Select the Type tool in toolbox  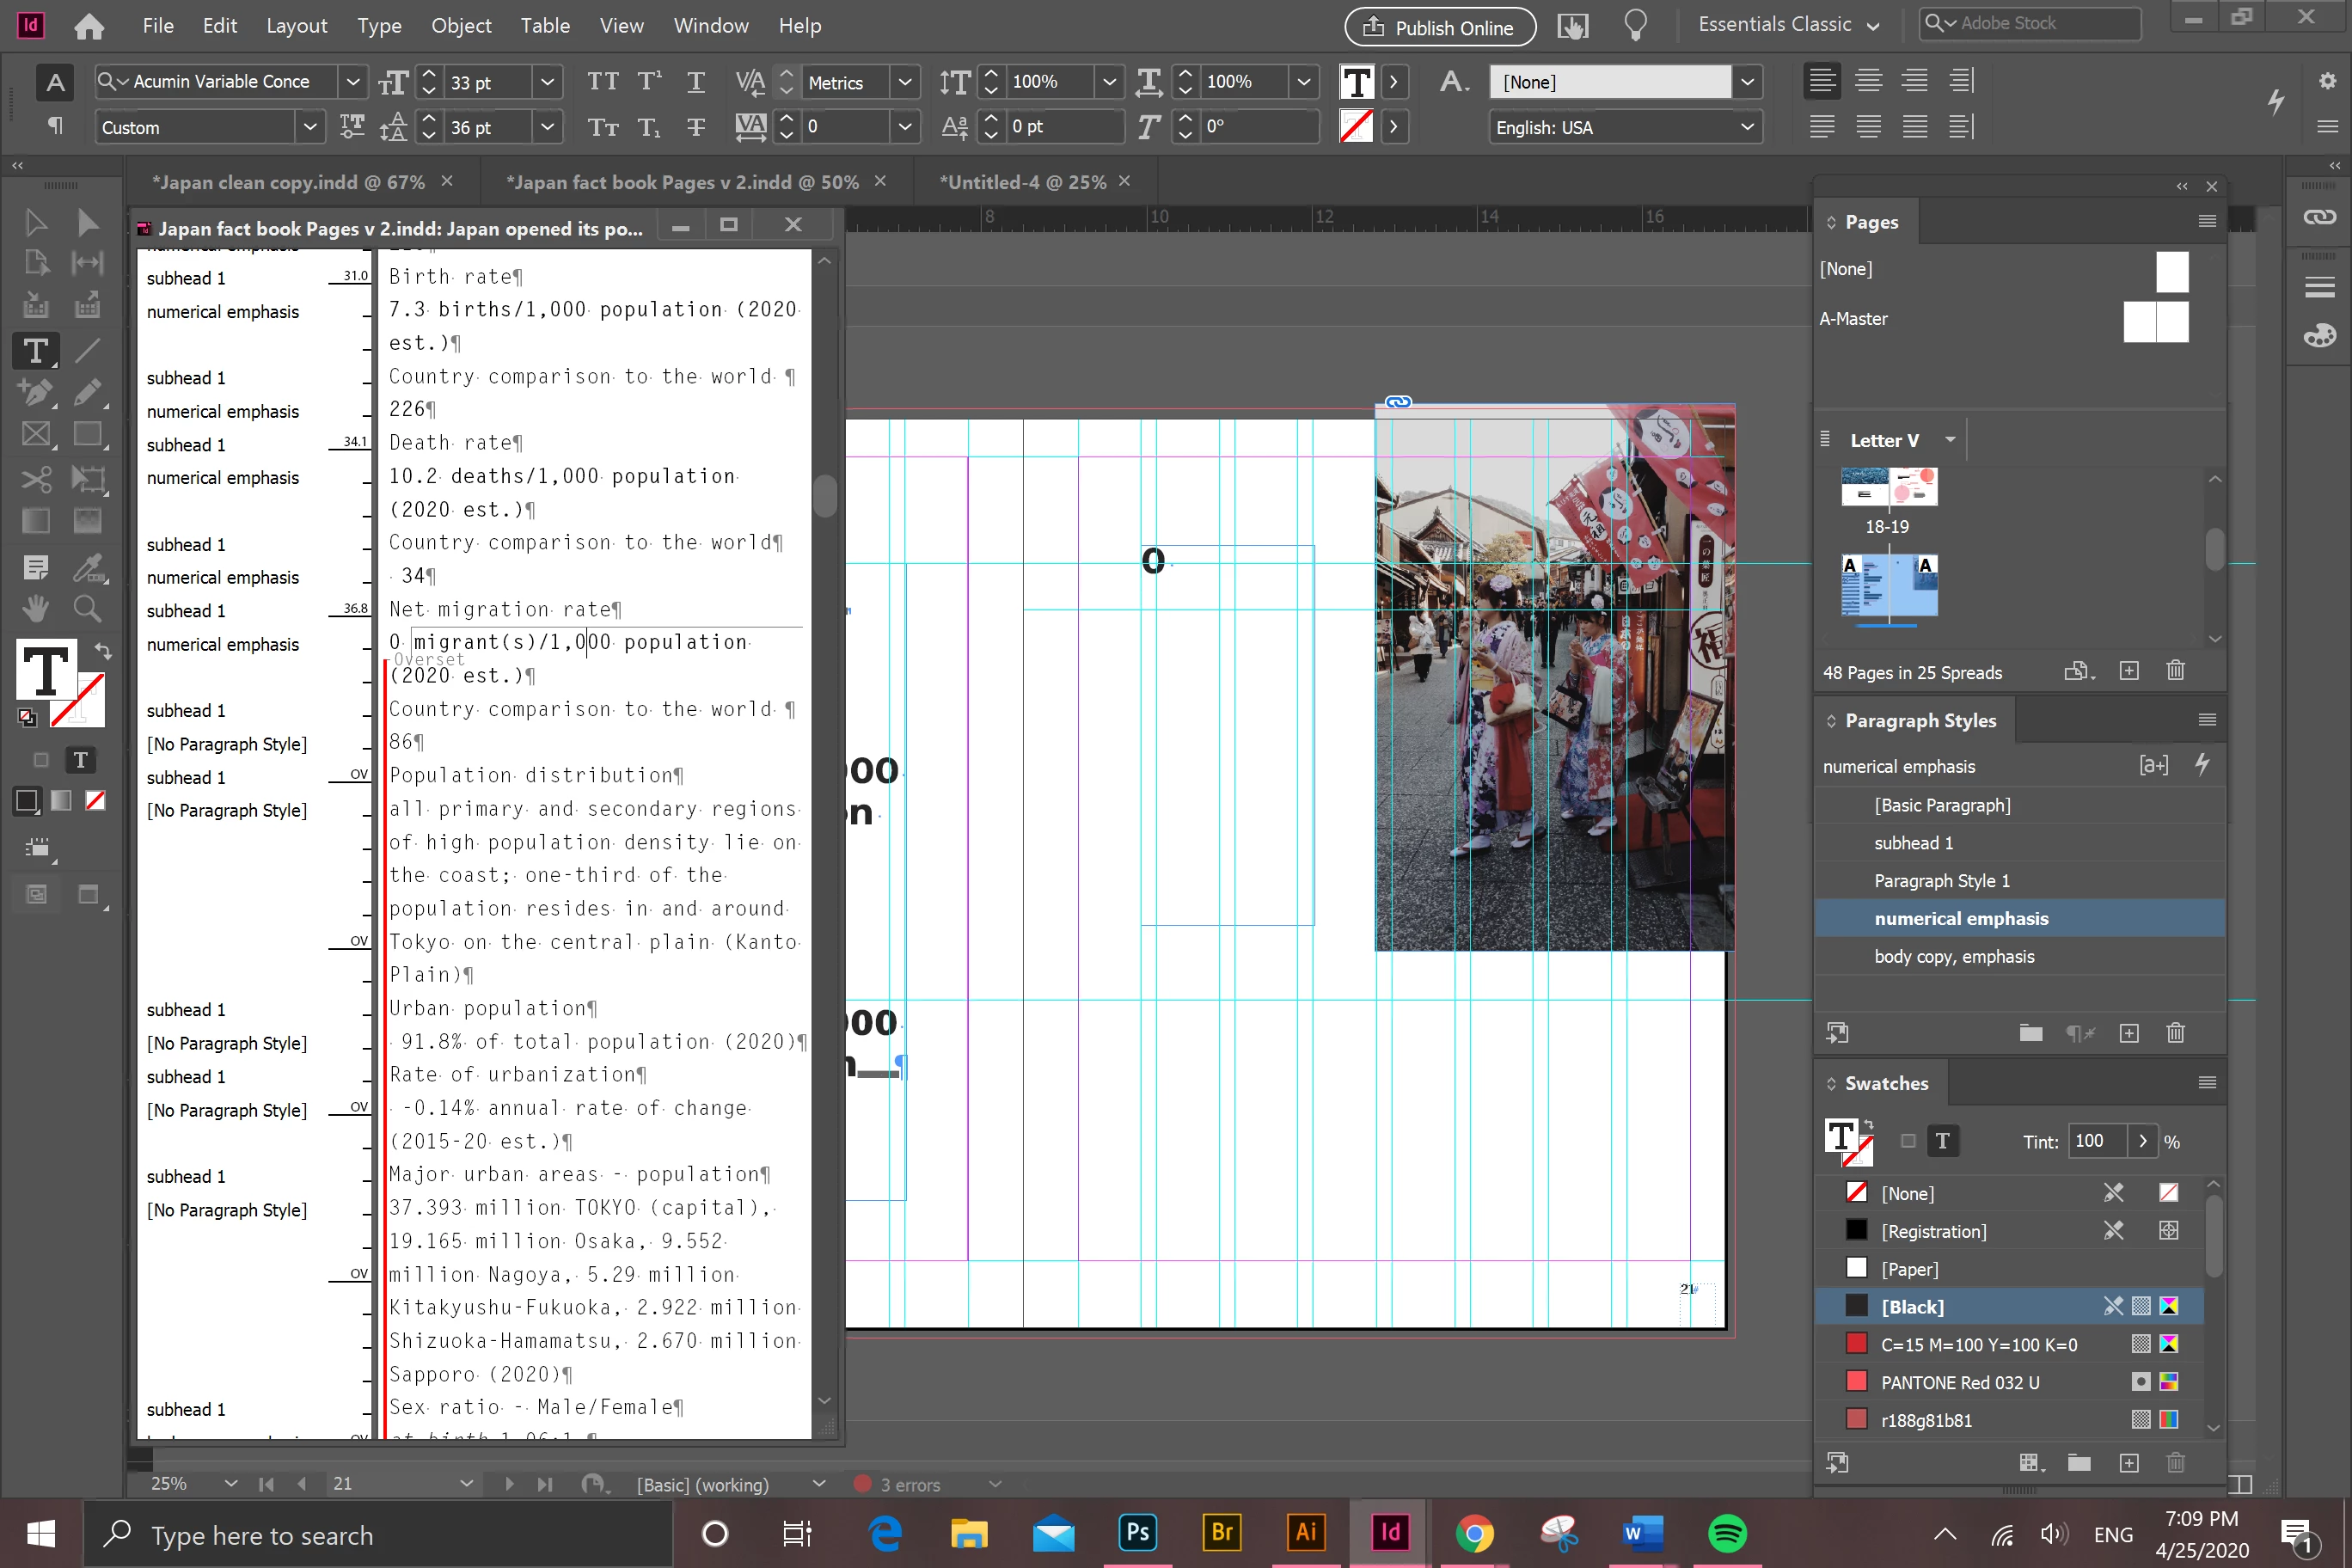pos(36,351)
